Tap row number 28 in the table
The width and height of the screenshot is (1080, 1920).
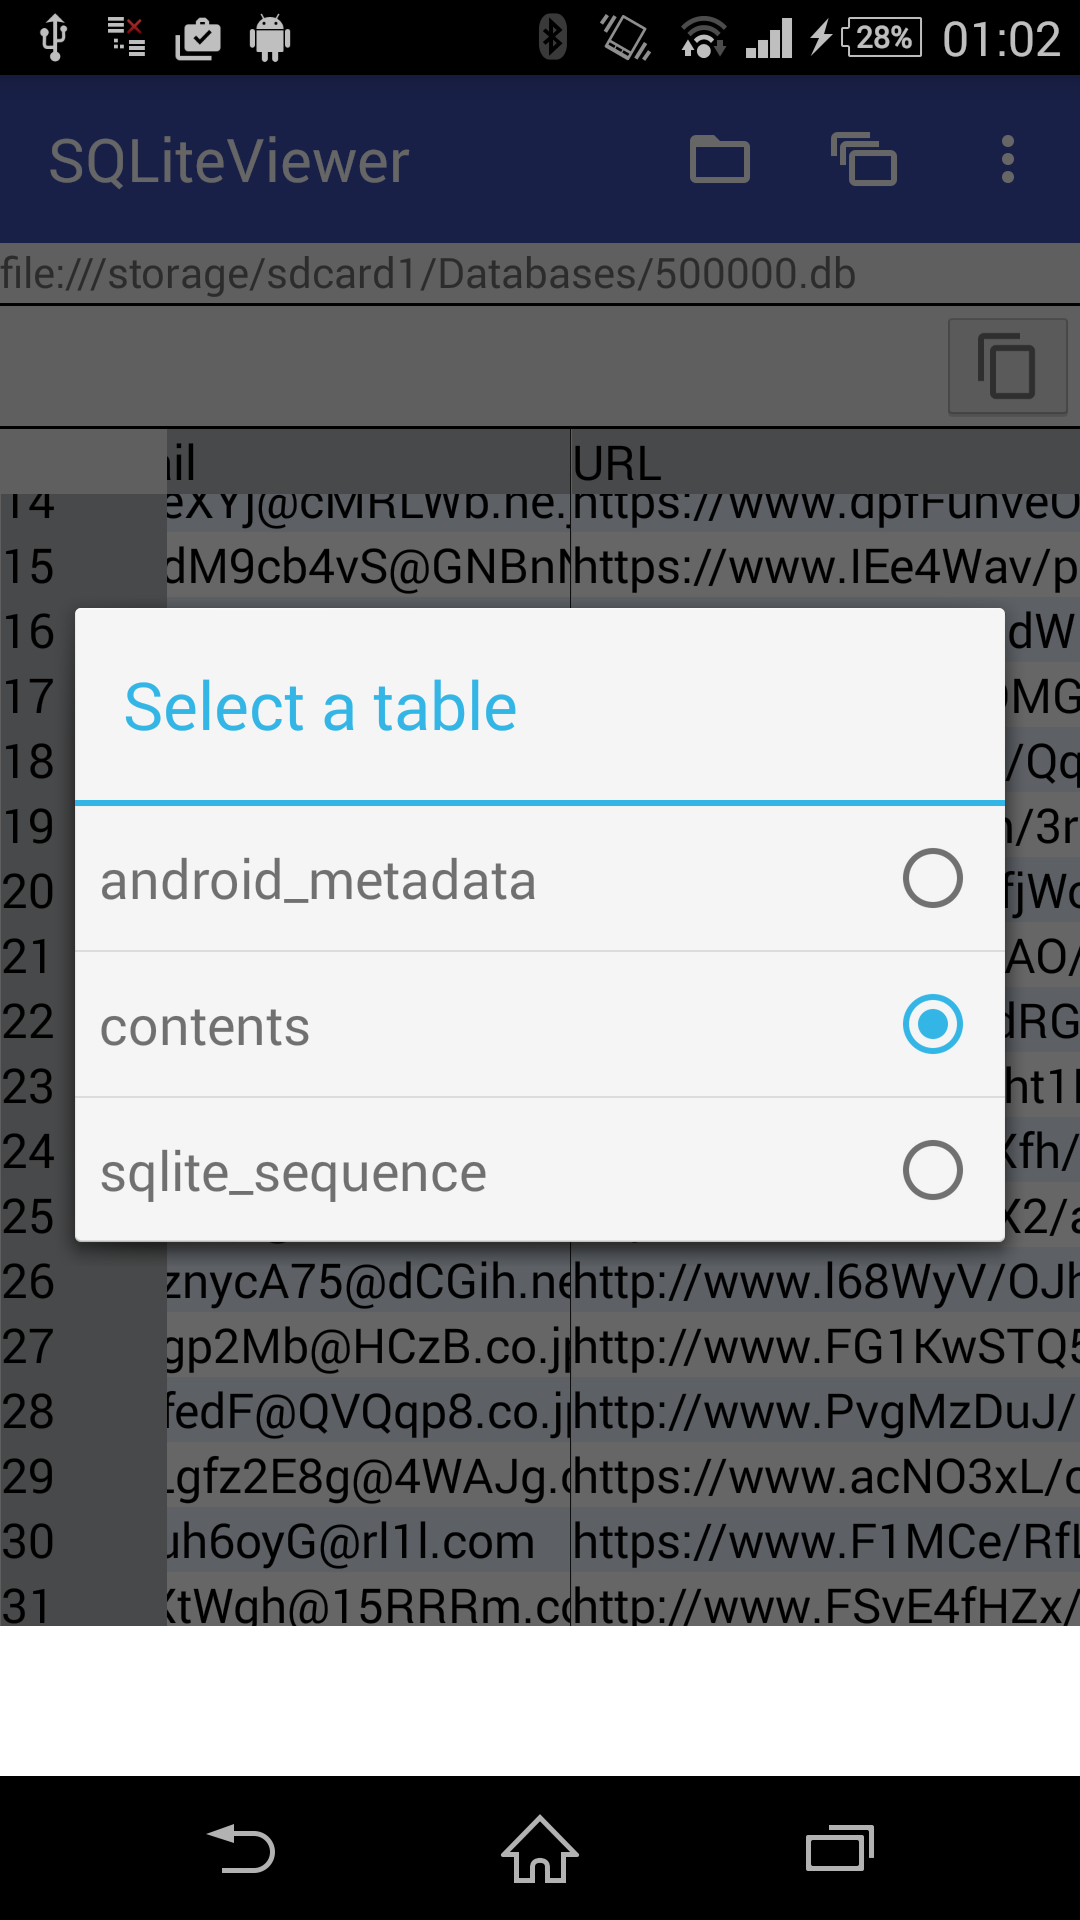pyautogui.click(x=30, y=1411)
